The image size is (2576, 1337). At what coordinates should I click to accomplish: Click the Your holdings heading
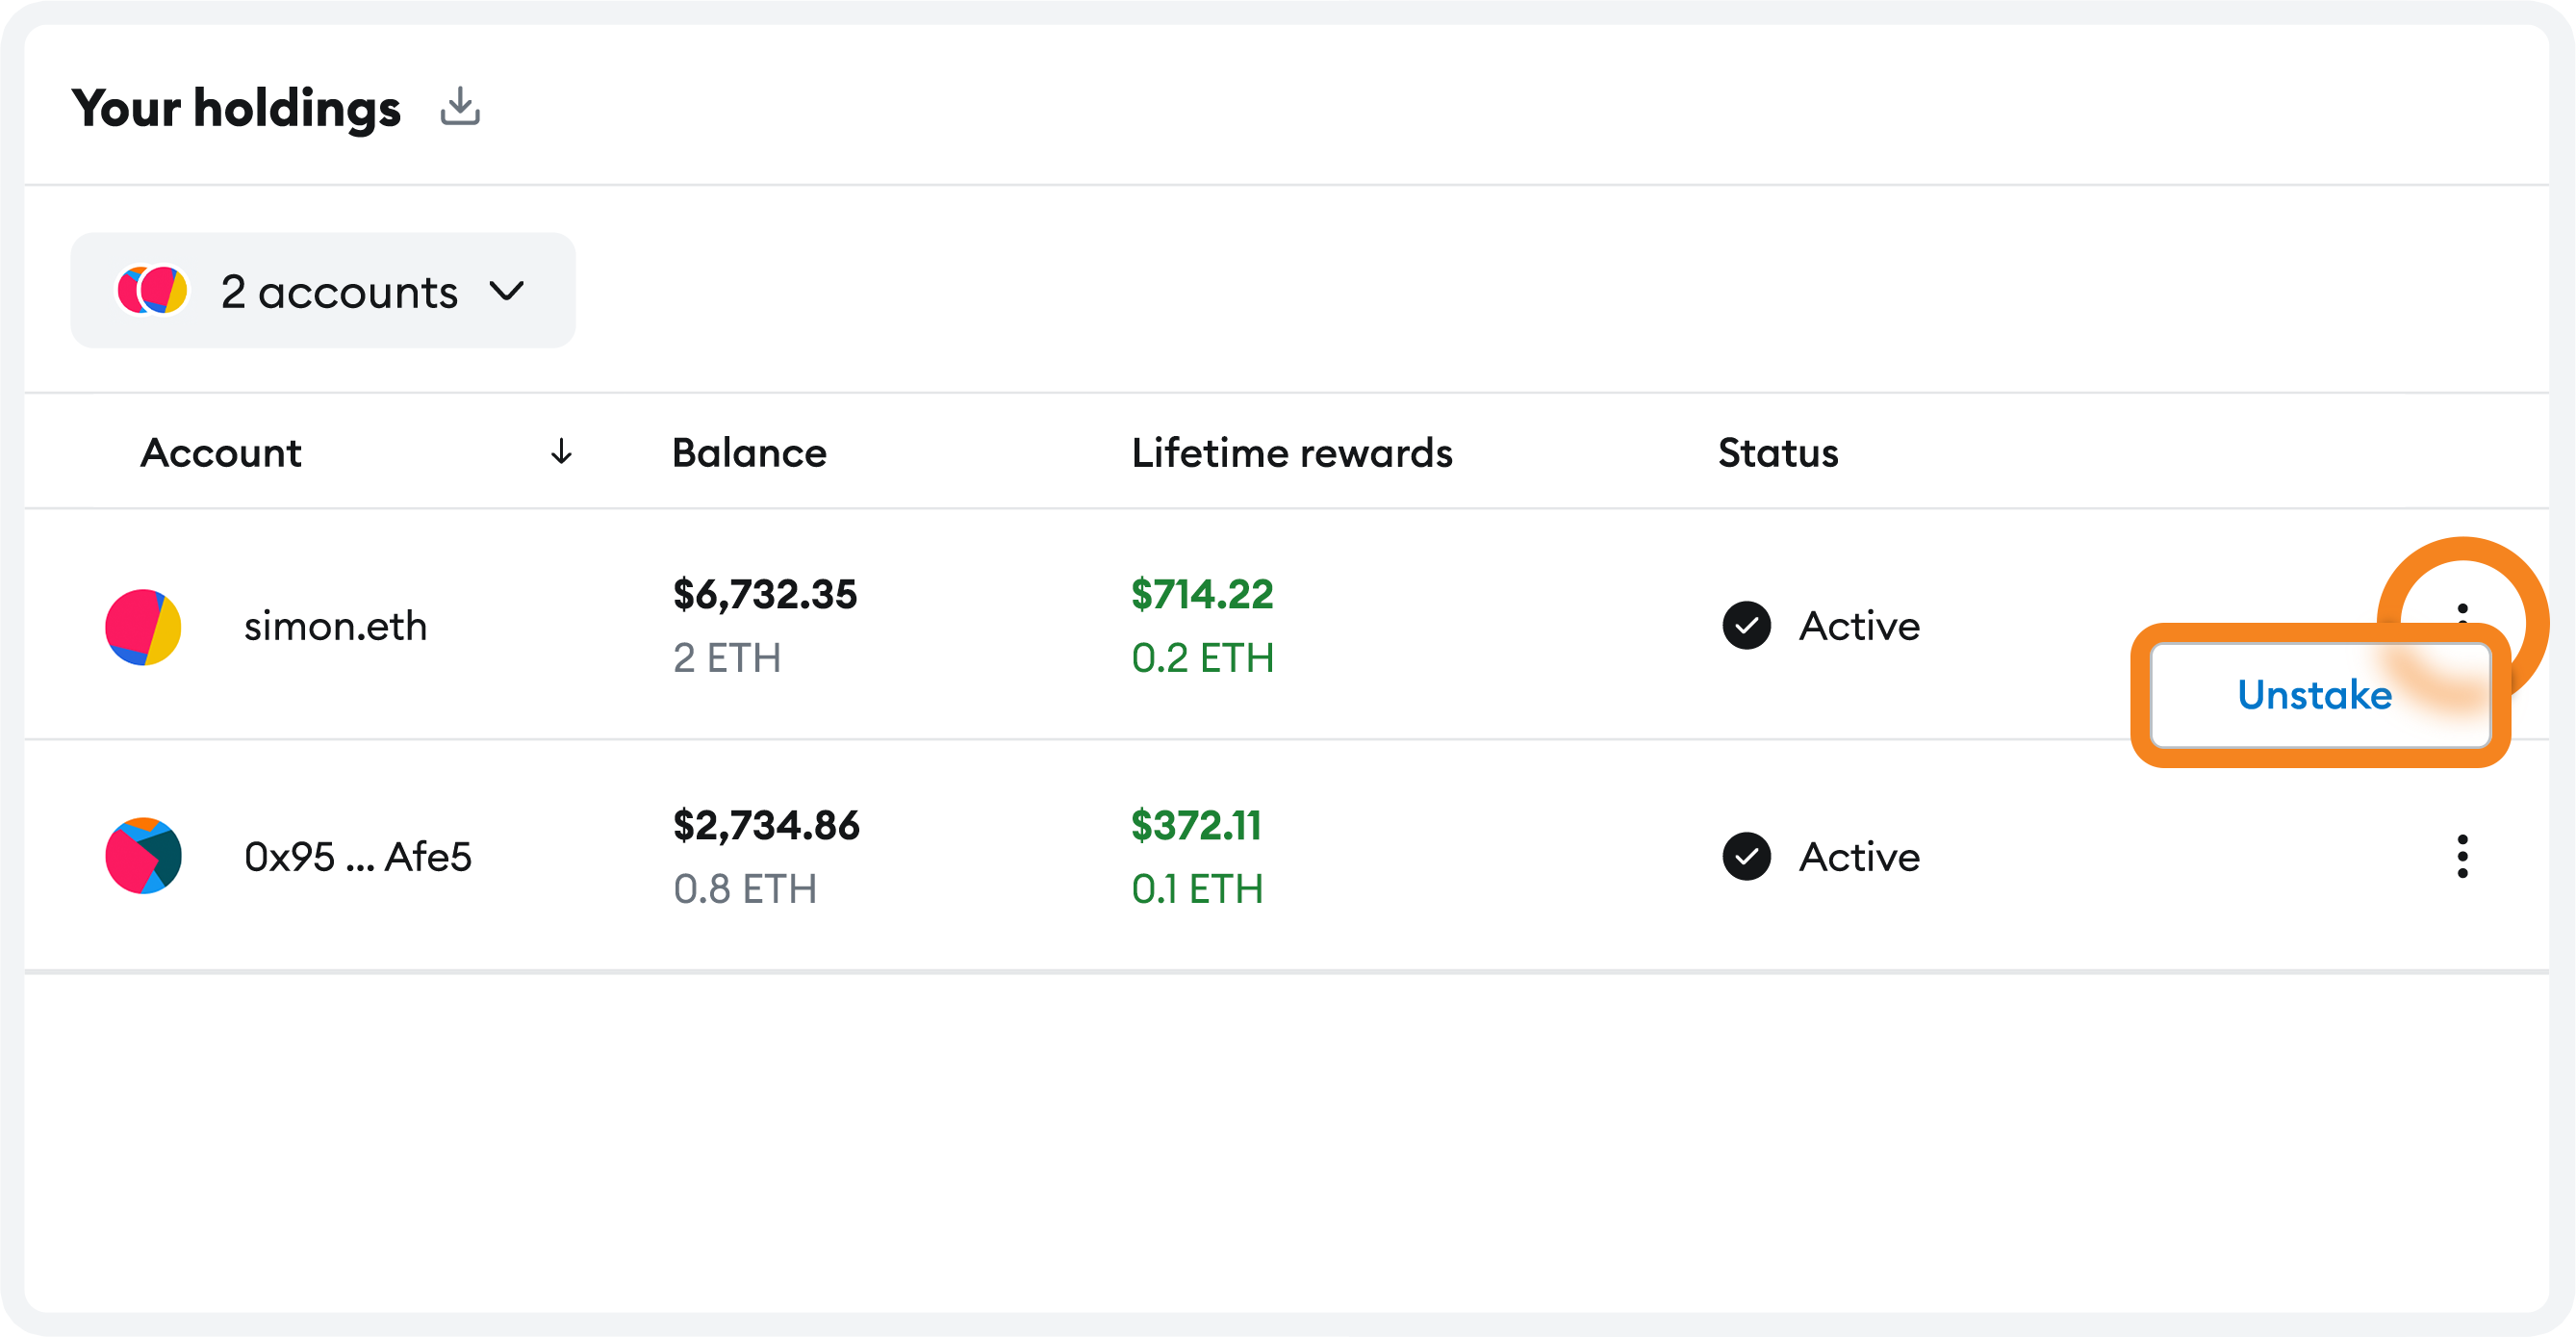pyautogui.click(x=236, y=108)
